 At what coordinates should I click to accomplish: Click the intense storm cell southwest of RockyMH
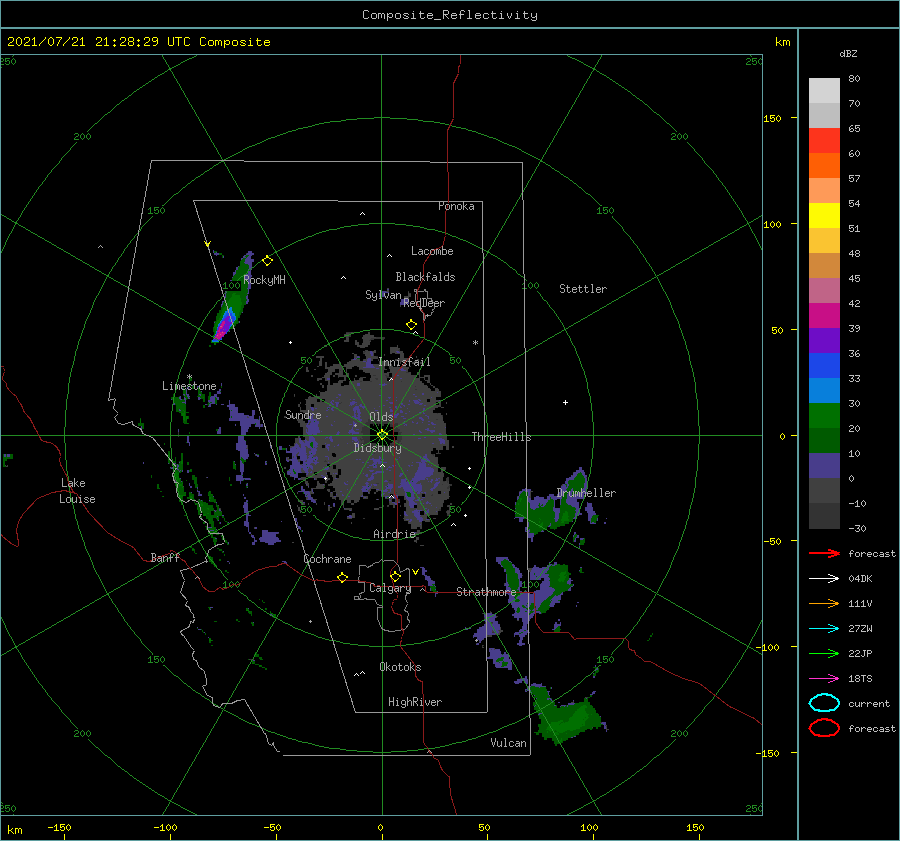[x=224, y=327]
